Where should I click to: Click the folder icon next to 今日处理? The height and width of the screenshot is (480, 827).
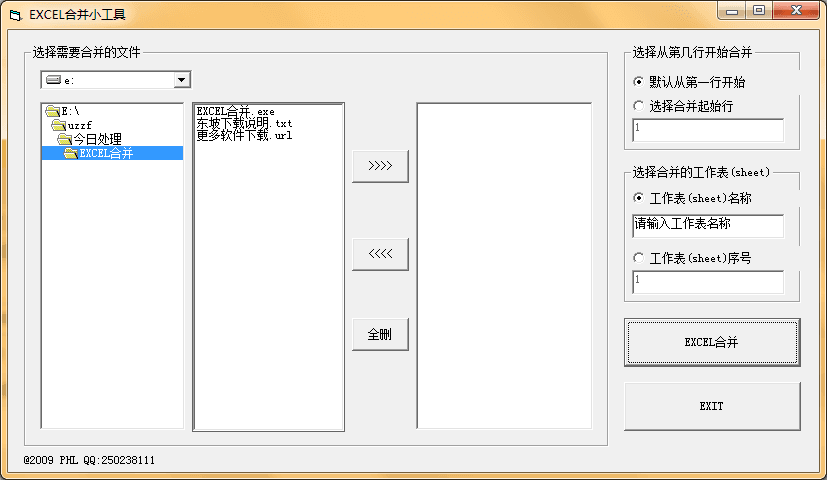(64, 139)
